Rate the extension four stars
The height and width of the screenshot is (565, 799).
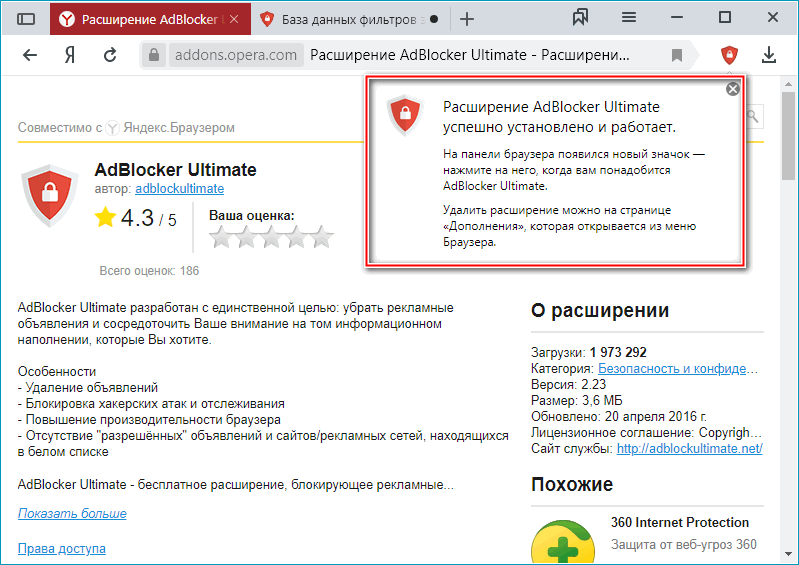(x=297, y=237)
